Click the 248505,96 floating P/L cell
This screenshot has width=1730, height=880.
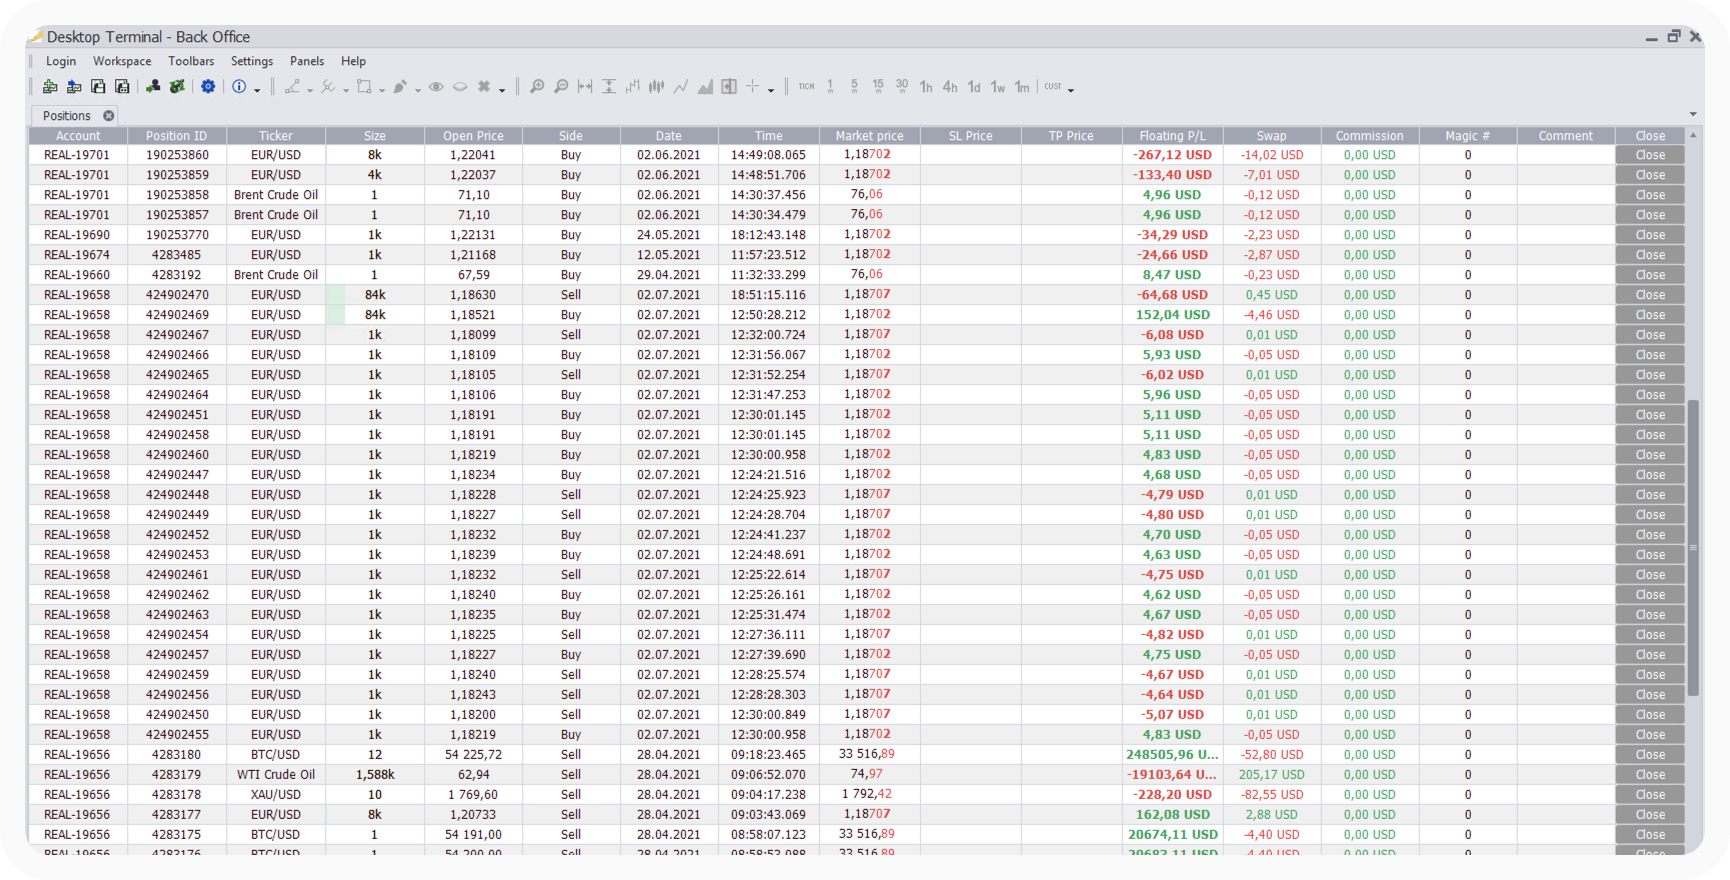click(1172, 755)
